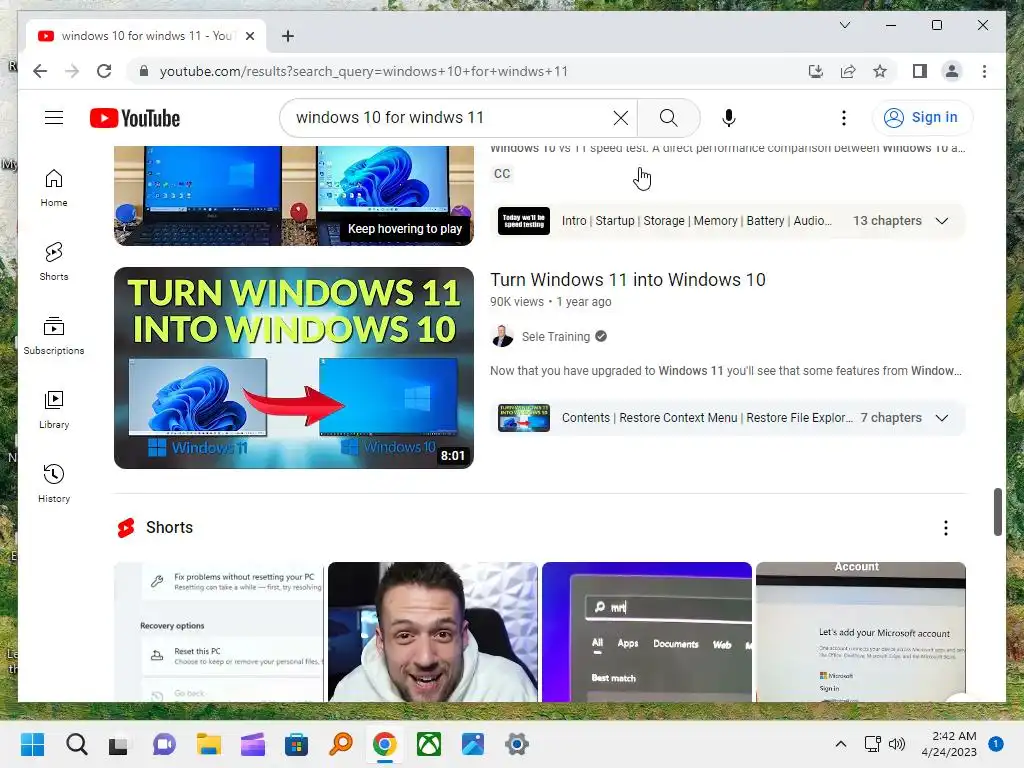Open the Chrome three-dot menu

[984, 71]
